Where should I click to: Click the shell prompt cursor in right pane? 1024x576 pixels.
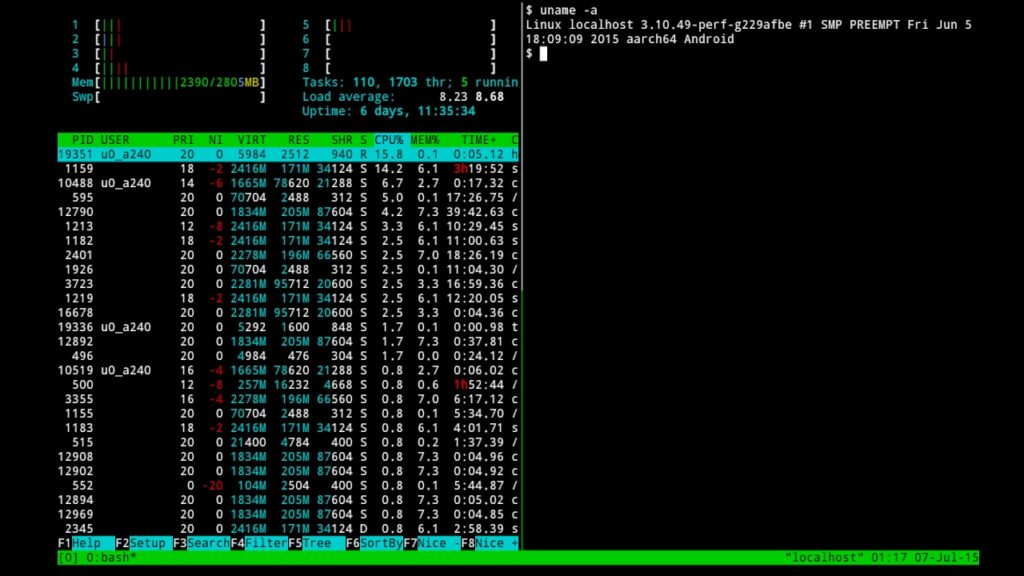coord(543,53)
